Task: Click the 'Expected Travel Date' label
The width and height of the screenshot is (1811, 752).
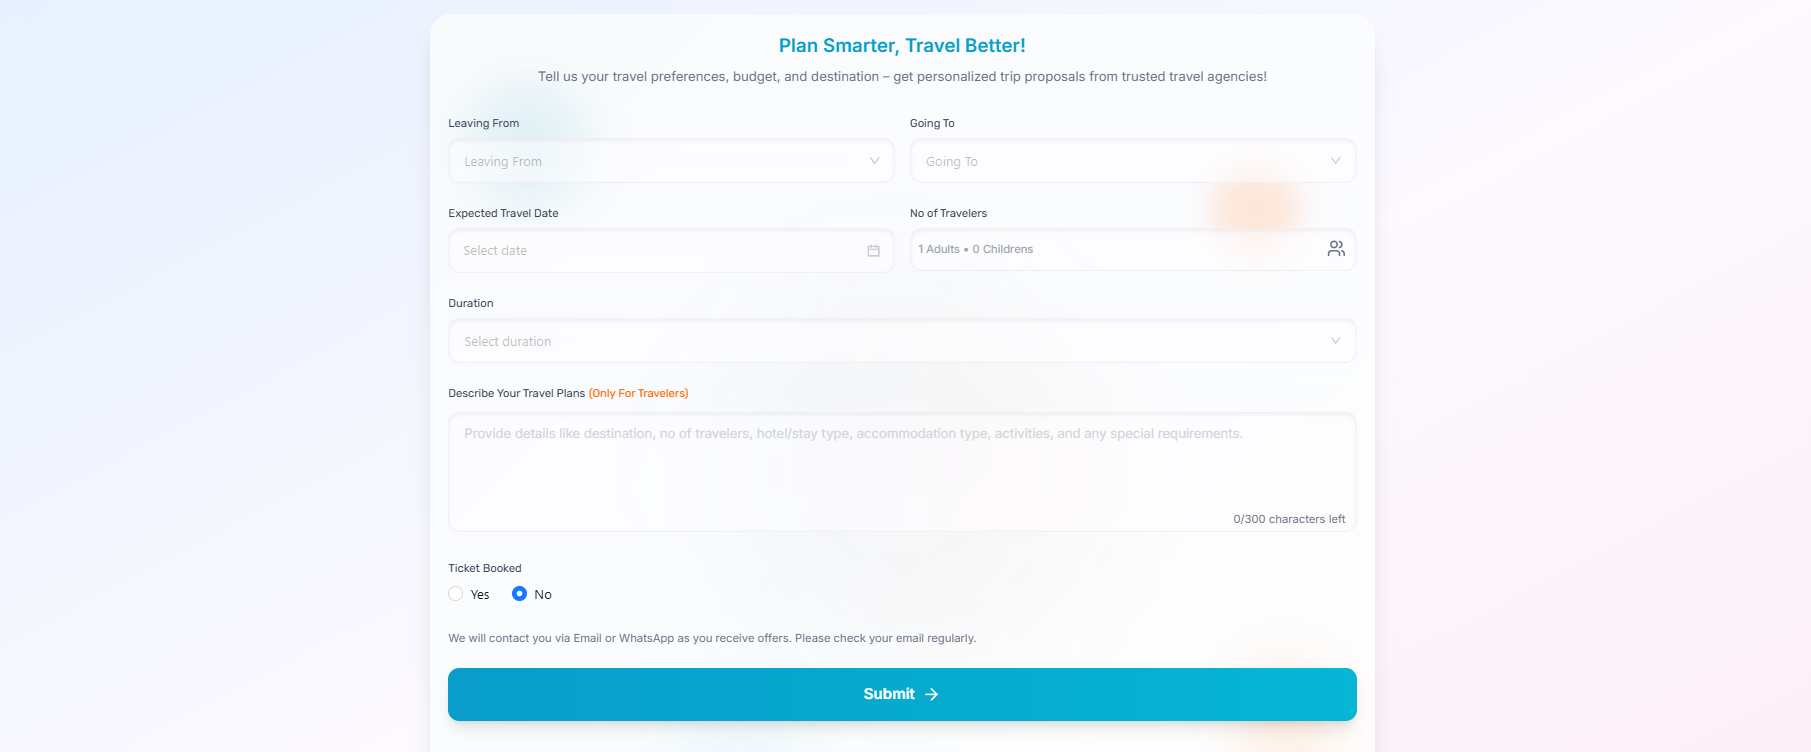Action: point(503,213)
